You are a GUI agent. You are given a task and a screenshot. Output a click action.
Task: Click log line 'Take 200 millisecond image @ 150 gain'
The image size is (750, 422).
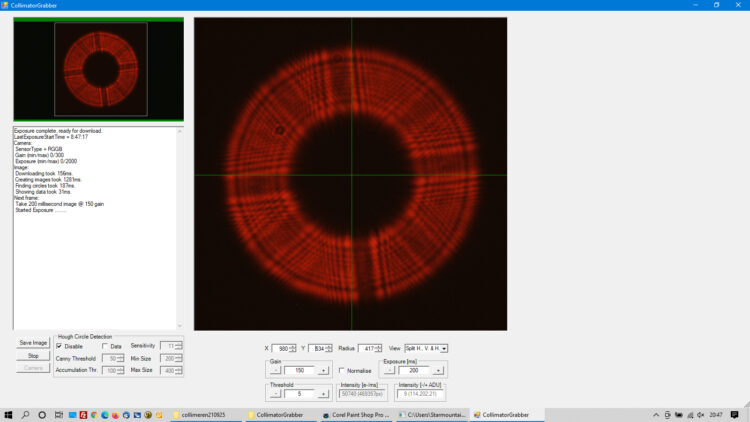tap(59, 204)
